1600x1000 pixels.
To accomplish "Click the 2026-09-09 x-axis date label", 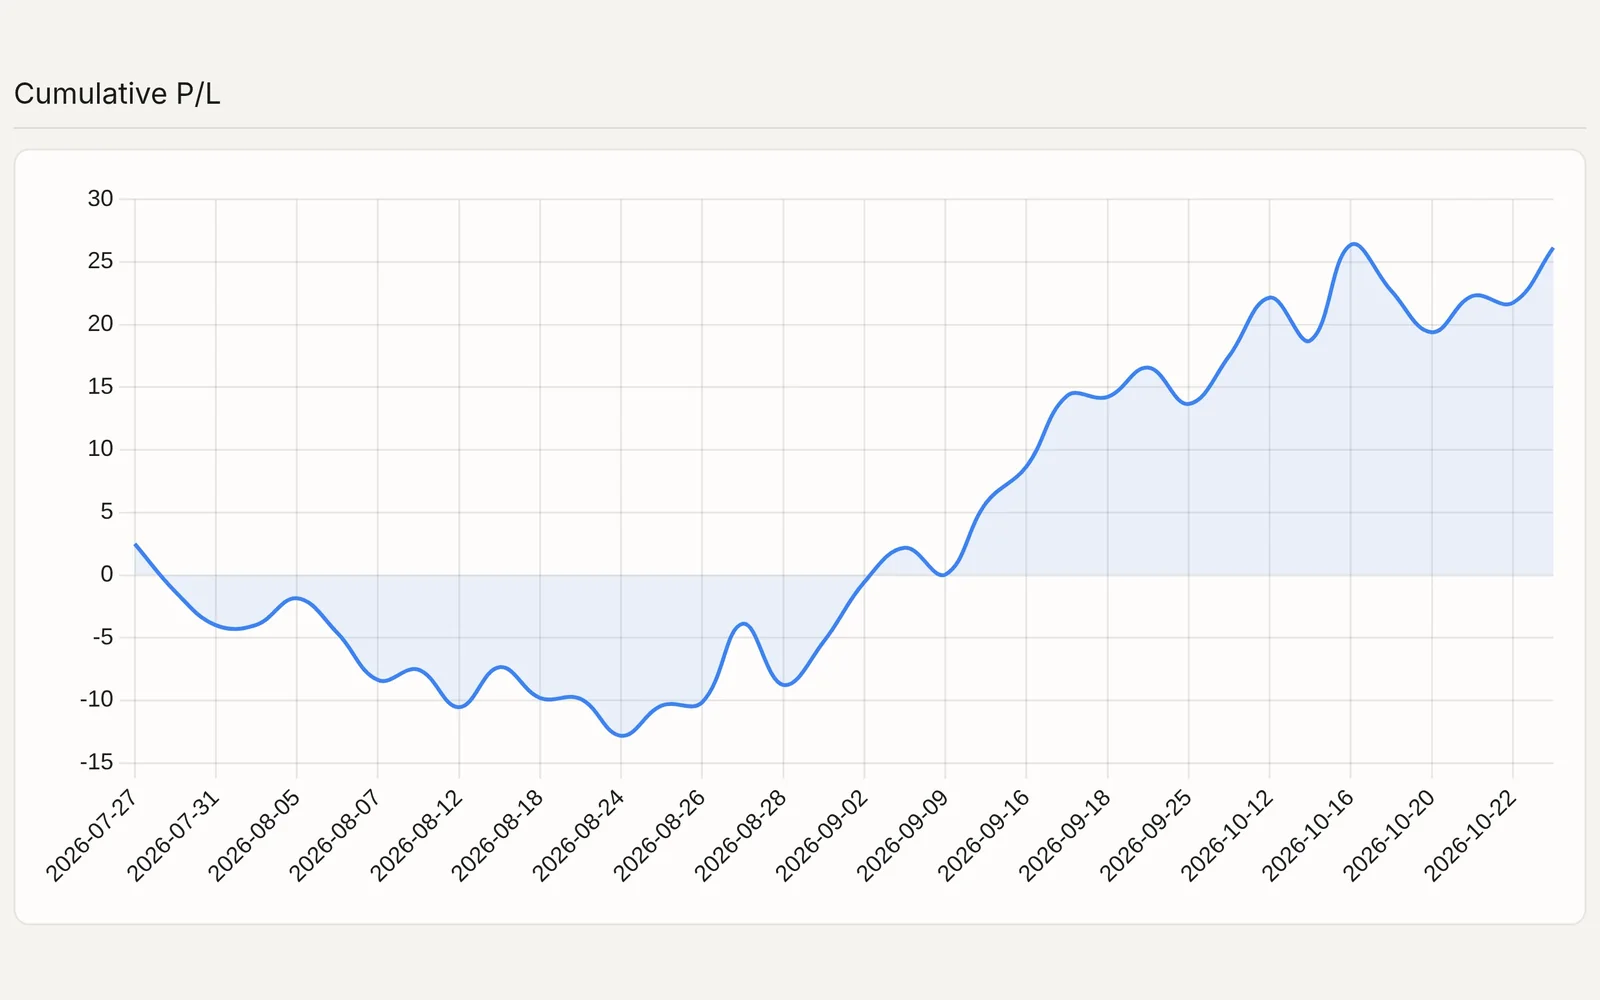I will (x=902, y=836).
